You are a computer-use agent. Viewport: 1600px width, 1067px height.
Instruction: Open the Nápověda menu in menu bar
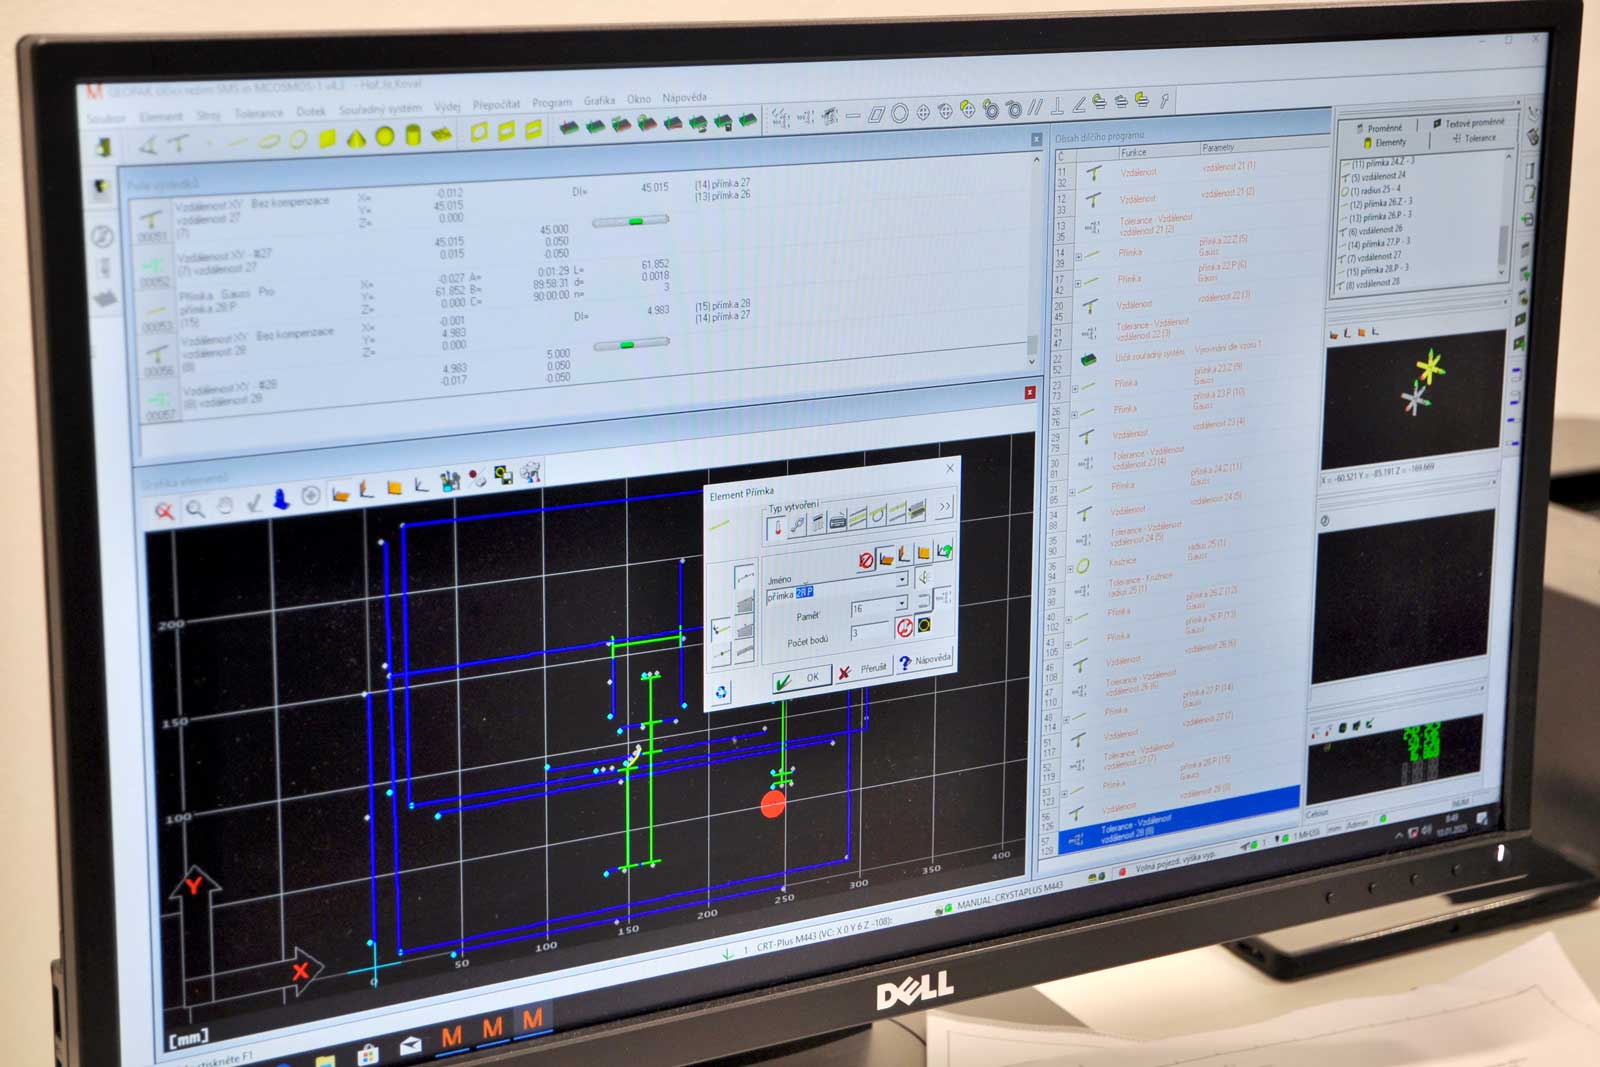click(684, 98)
